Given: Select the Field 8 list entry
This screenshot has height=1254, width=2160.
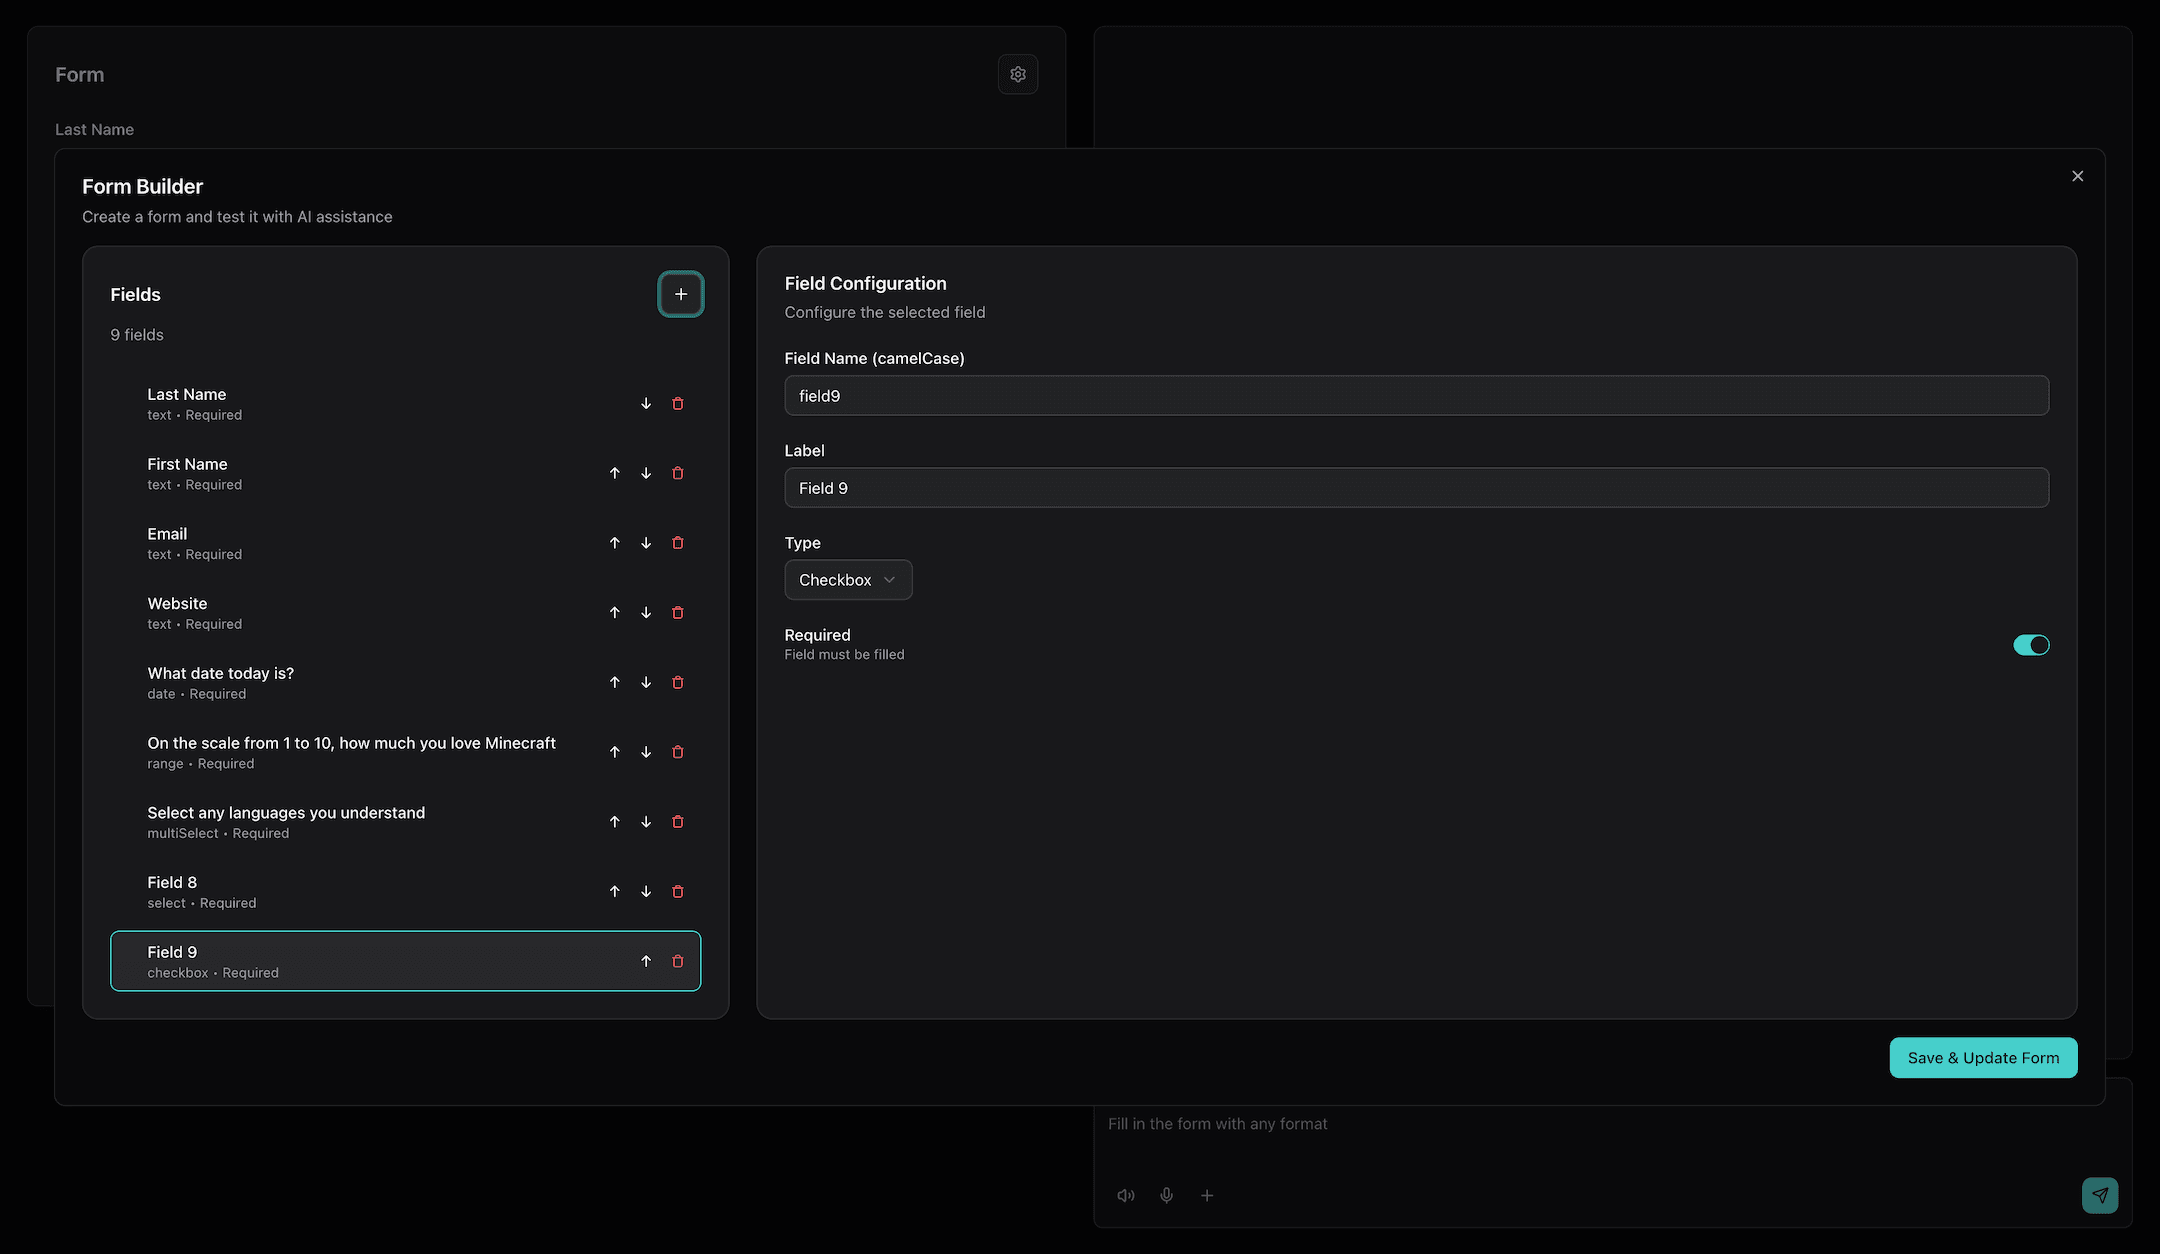Looking at the screenshot, I should pyautogui.click(x=350, y=891).
